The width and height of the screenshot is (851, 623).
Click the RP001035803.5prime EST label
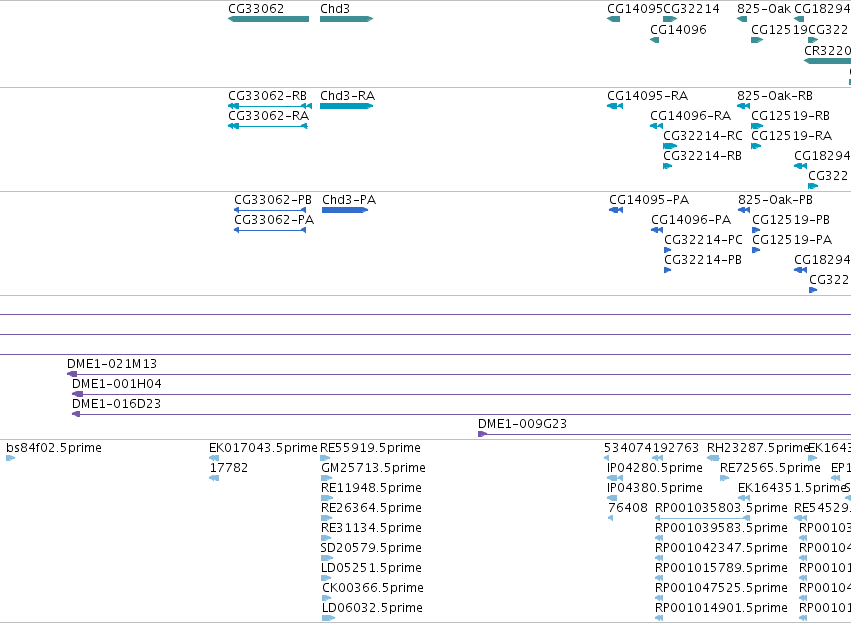point(721,508)
